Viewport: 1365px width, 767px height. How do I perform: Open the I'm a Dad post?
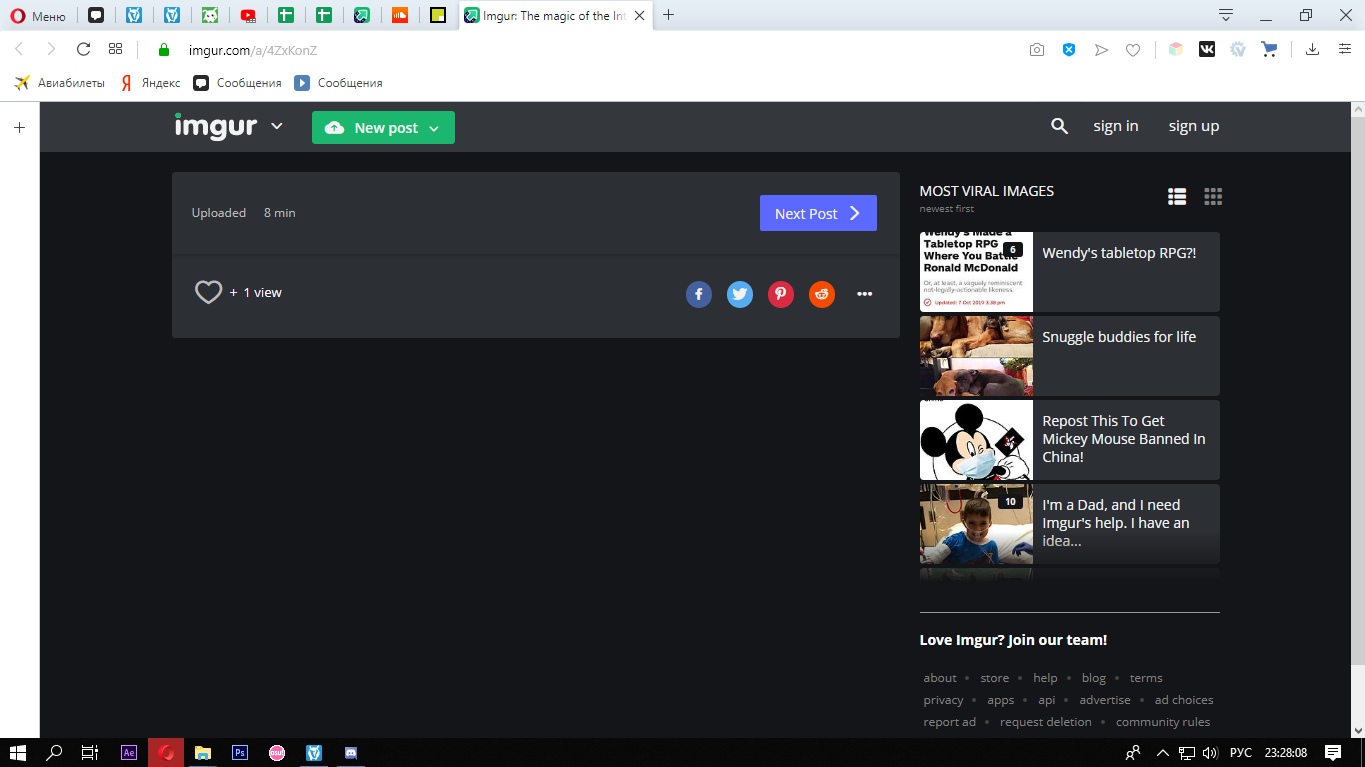1070,524
